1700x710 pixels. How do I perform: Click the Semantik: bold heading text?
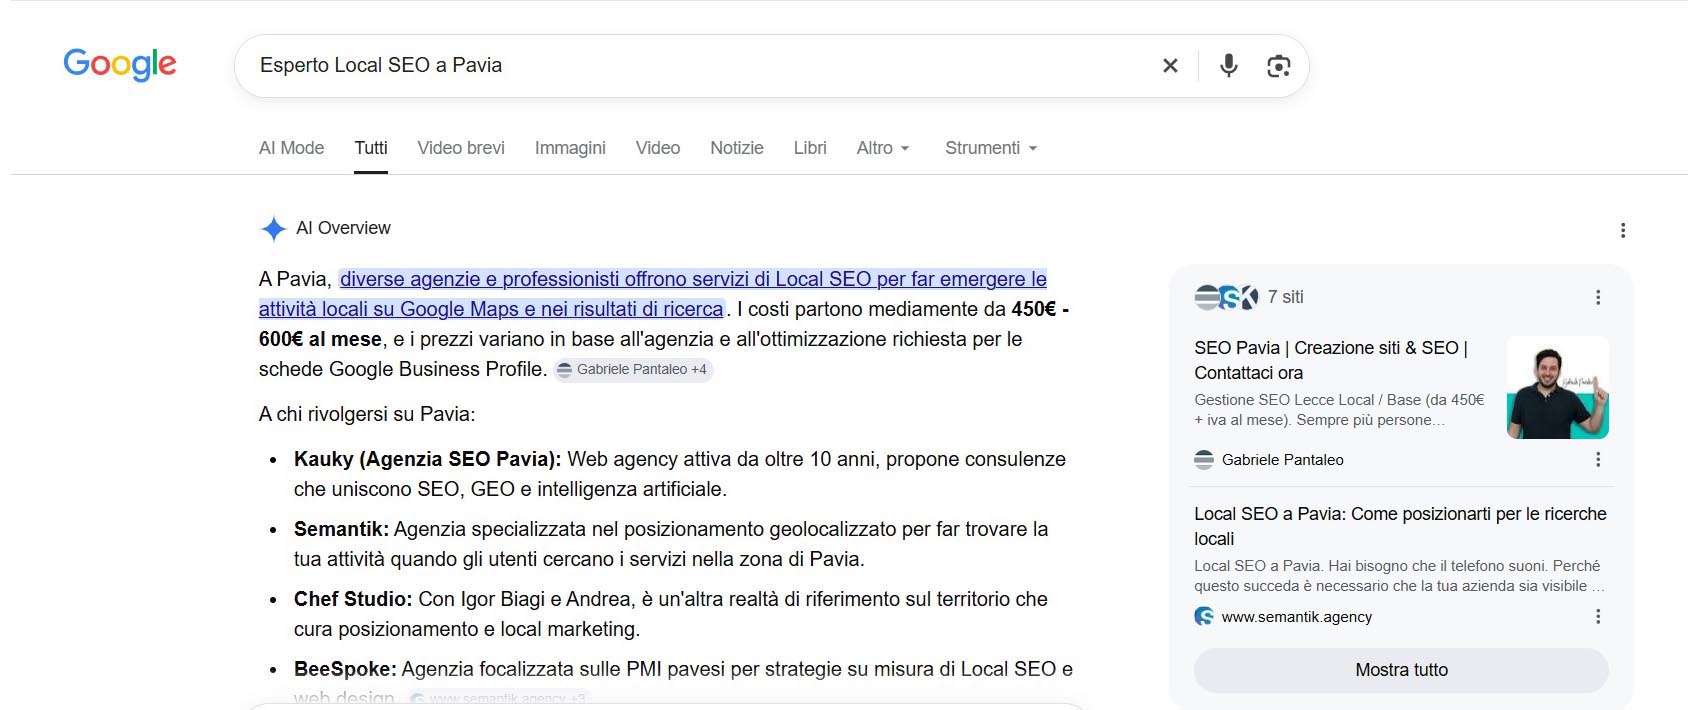pos(341,529)
